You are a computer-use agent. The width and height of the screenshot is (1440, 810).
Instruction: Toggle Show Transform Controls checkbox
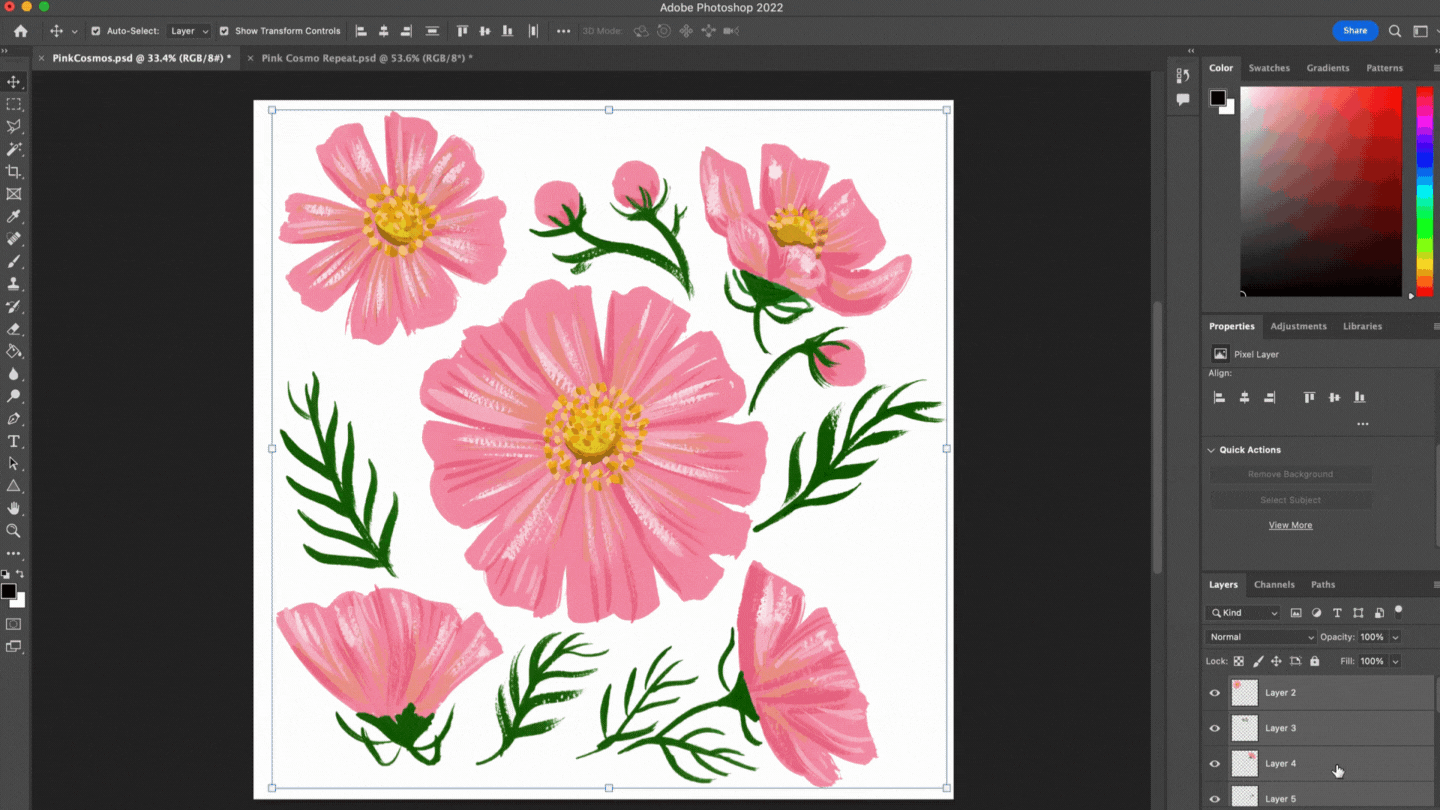pyautogui.click(x=223, y=30)
